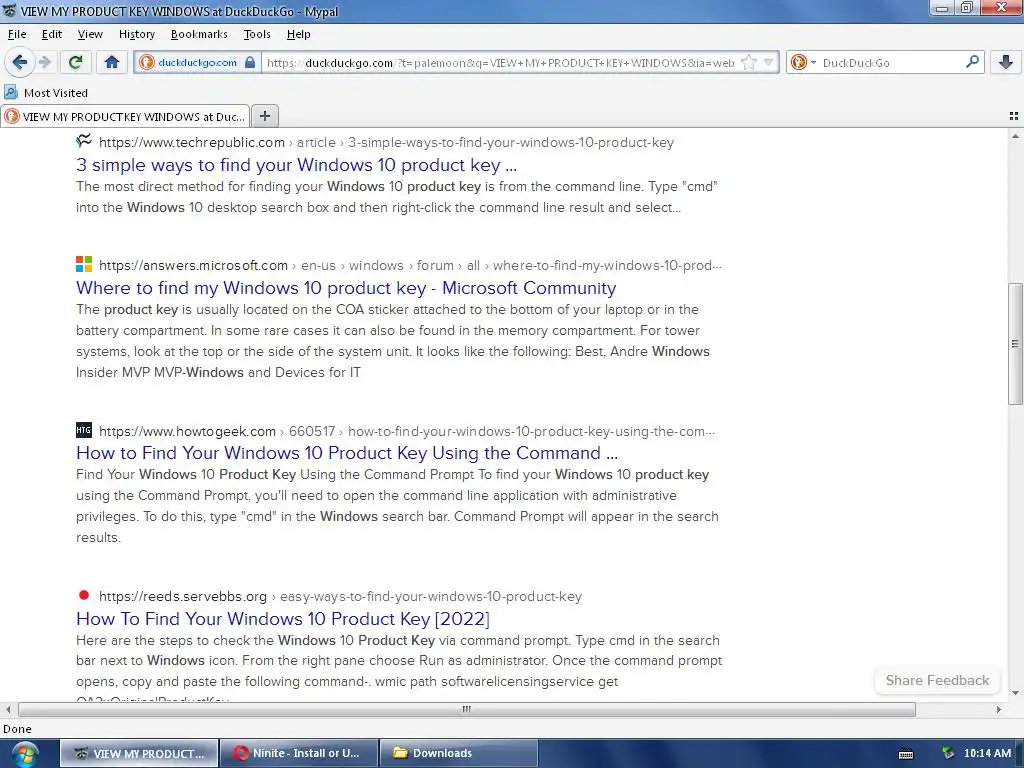Open the Bookmarks menu
Image resolution: width=1024 pixels, height=768 pixels.
[x=199, y=34]
